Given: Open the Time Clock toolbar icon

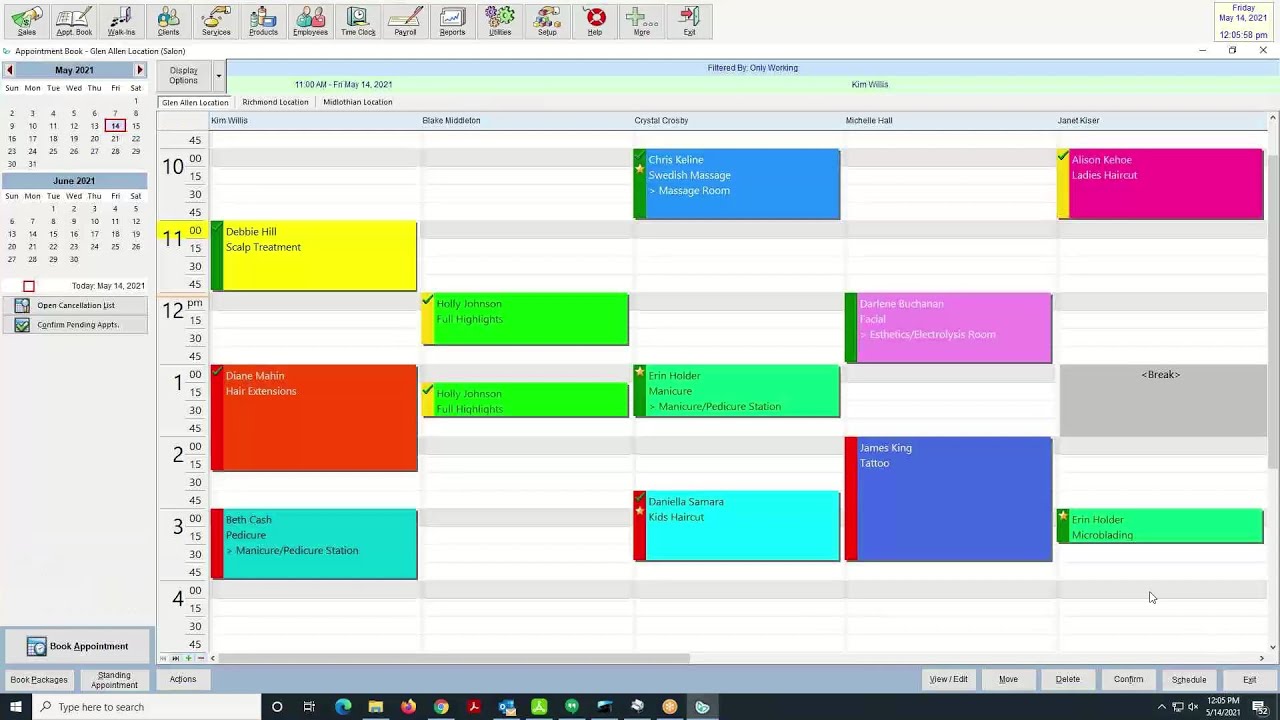Looking at the screenshot, I should tap(358, 21).
